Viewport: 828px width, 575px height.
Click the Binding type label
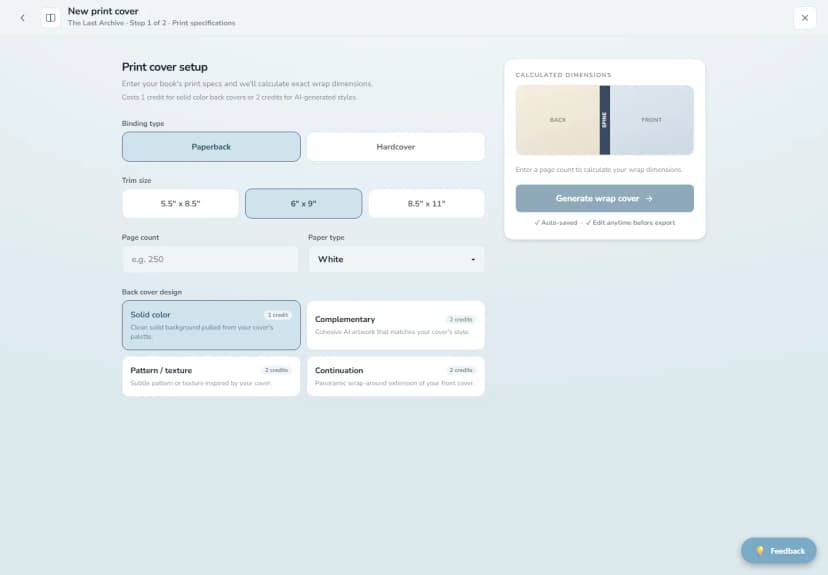tap(143, 124)
